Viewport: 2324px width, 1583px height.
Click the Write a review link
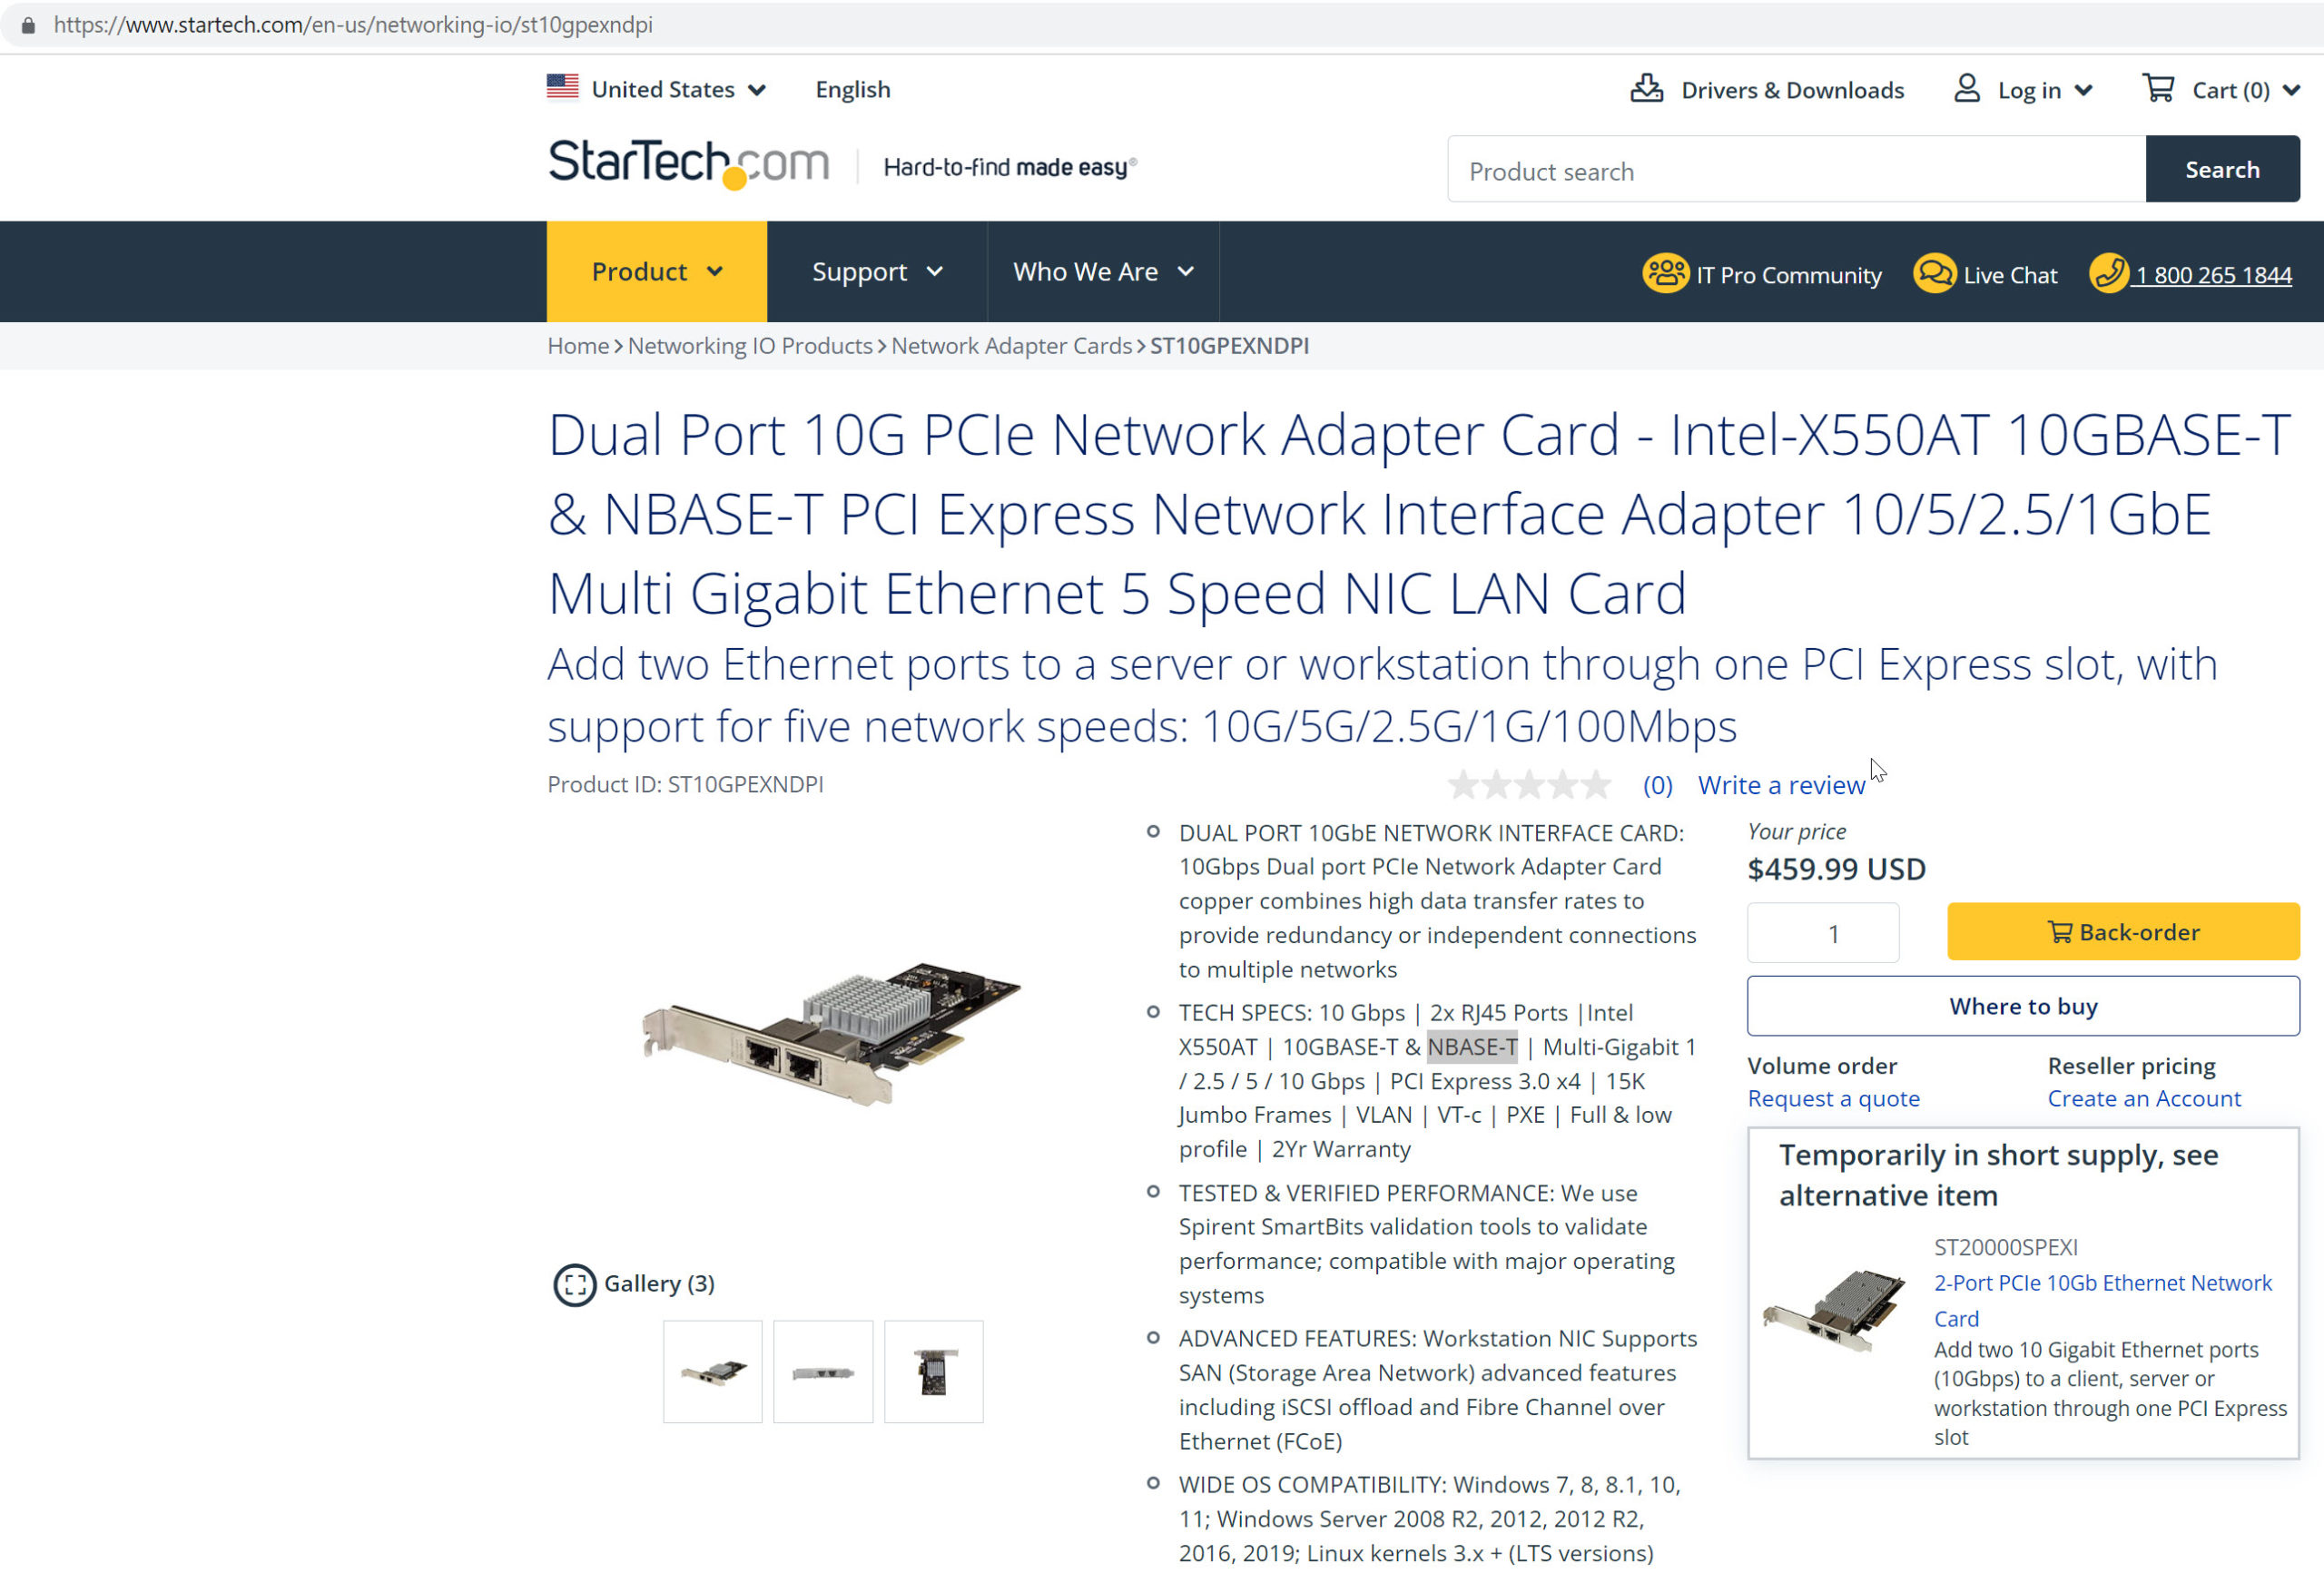1781,785
